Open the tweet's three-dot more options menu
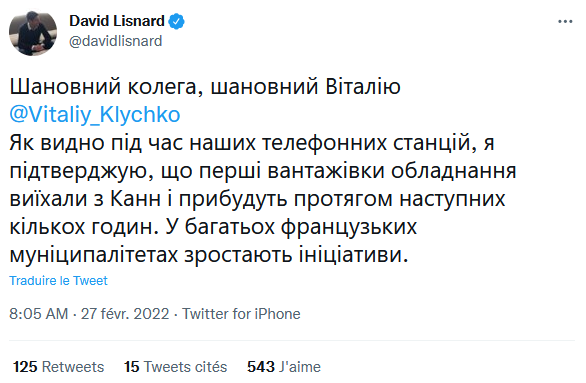This screenshot has width=586, height=383. pyautogui.click(x=565, y=22)
